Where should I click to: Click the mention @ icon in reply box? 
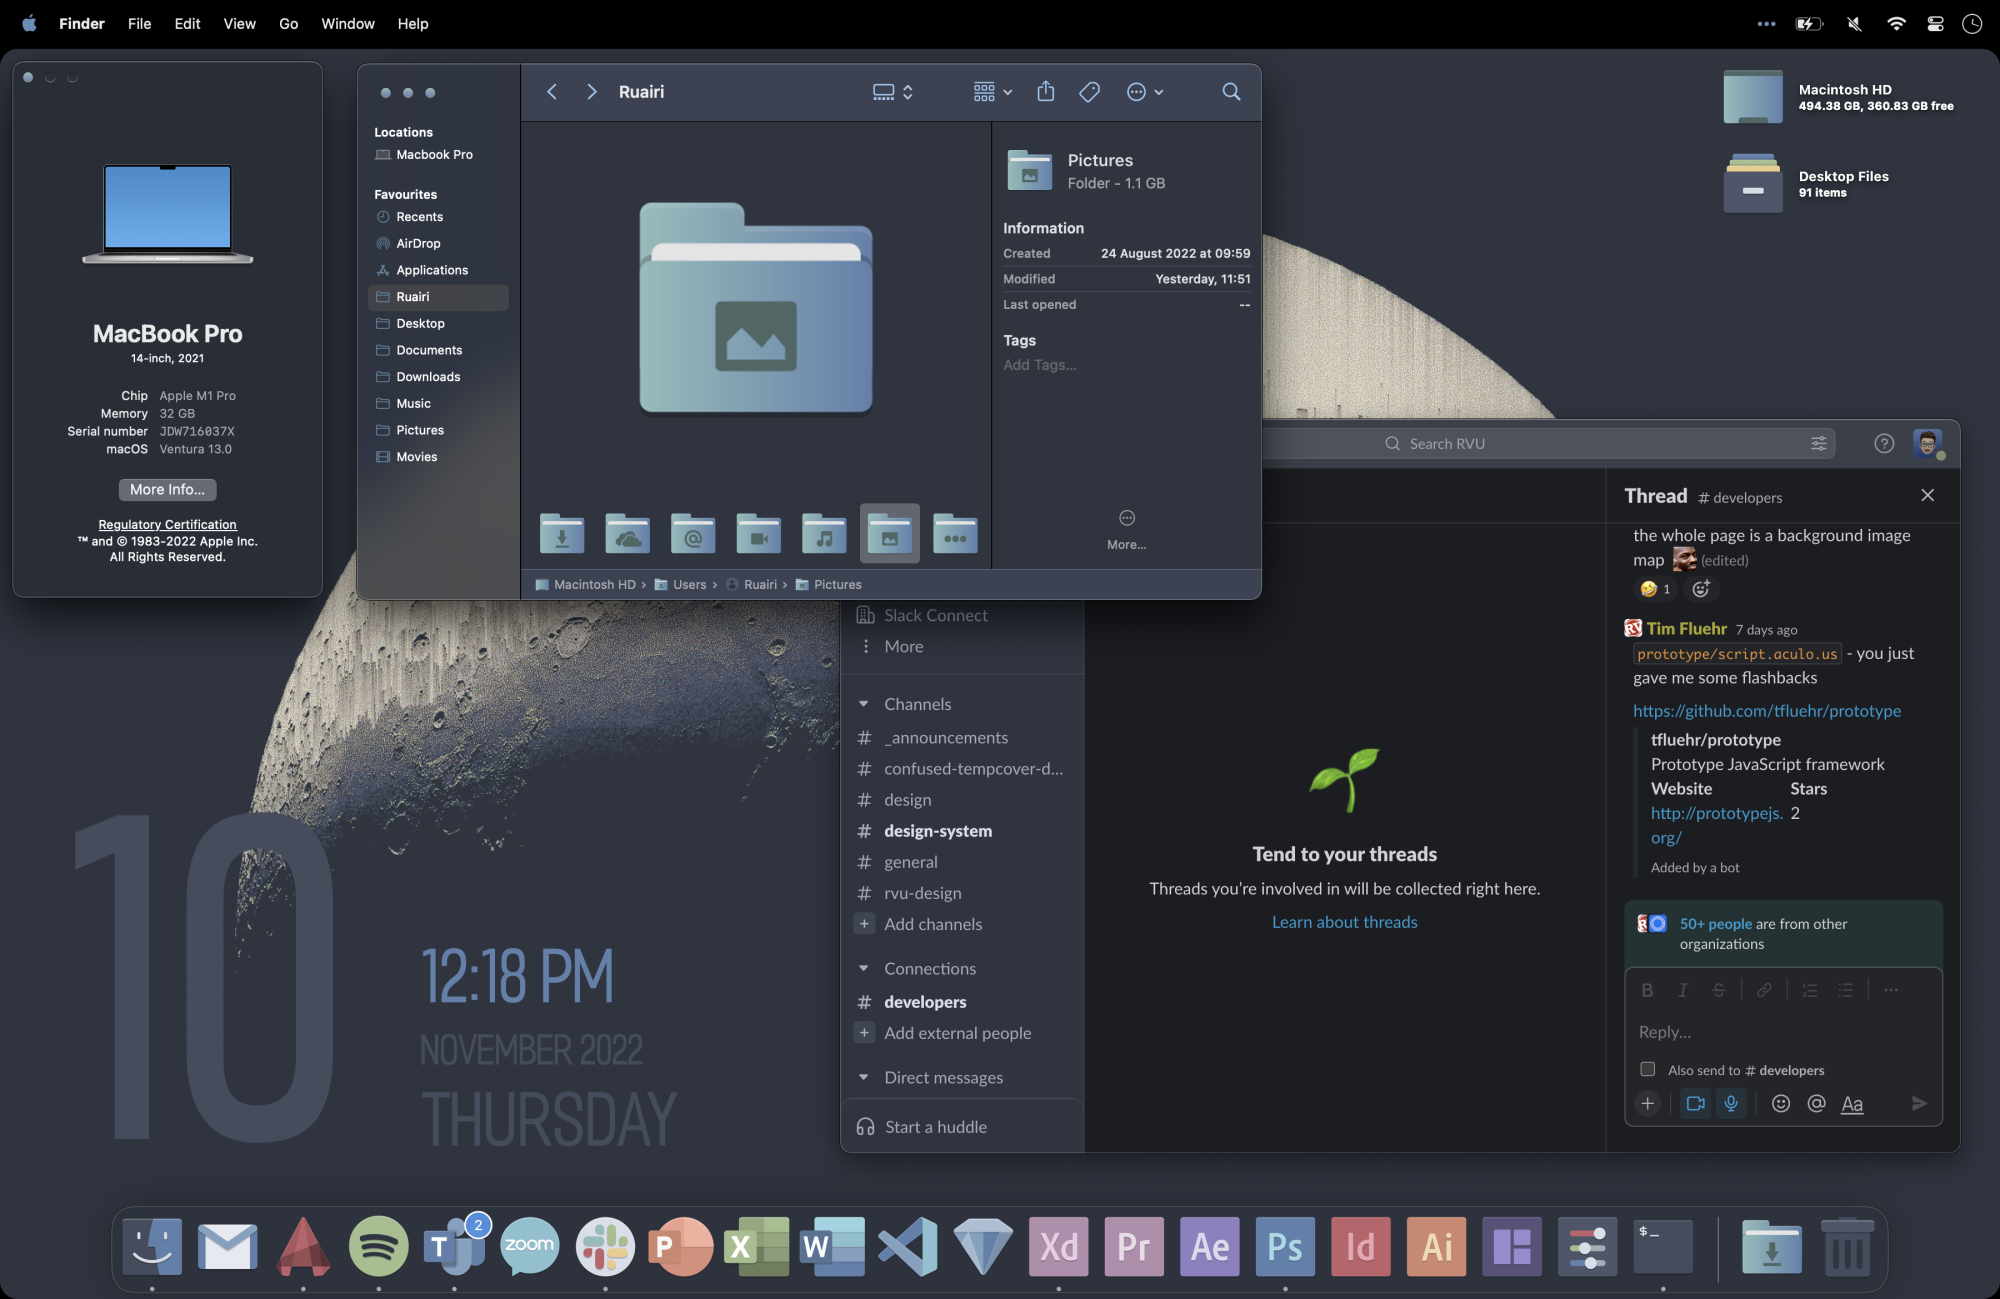1816,1103
